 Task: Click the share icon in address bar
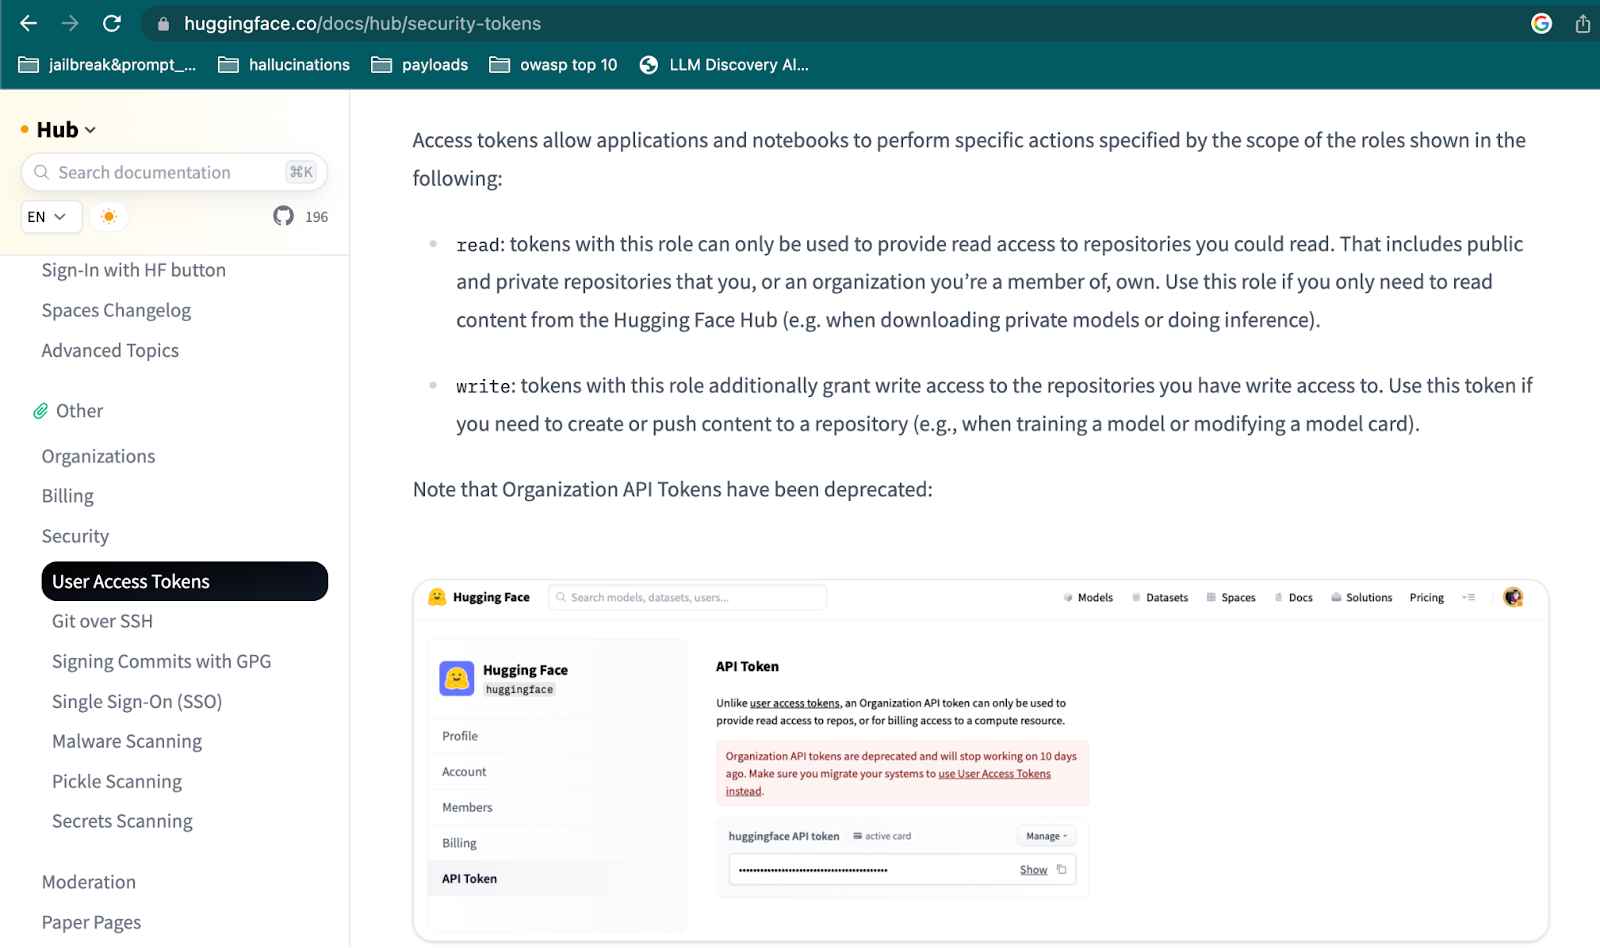tap(1583, 23)
